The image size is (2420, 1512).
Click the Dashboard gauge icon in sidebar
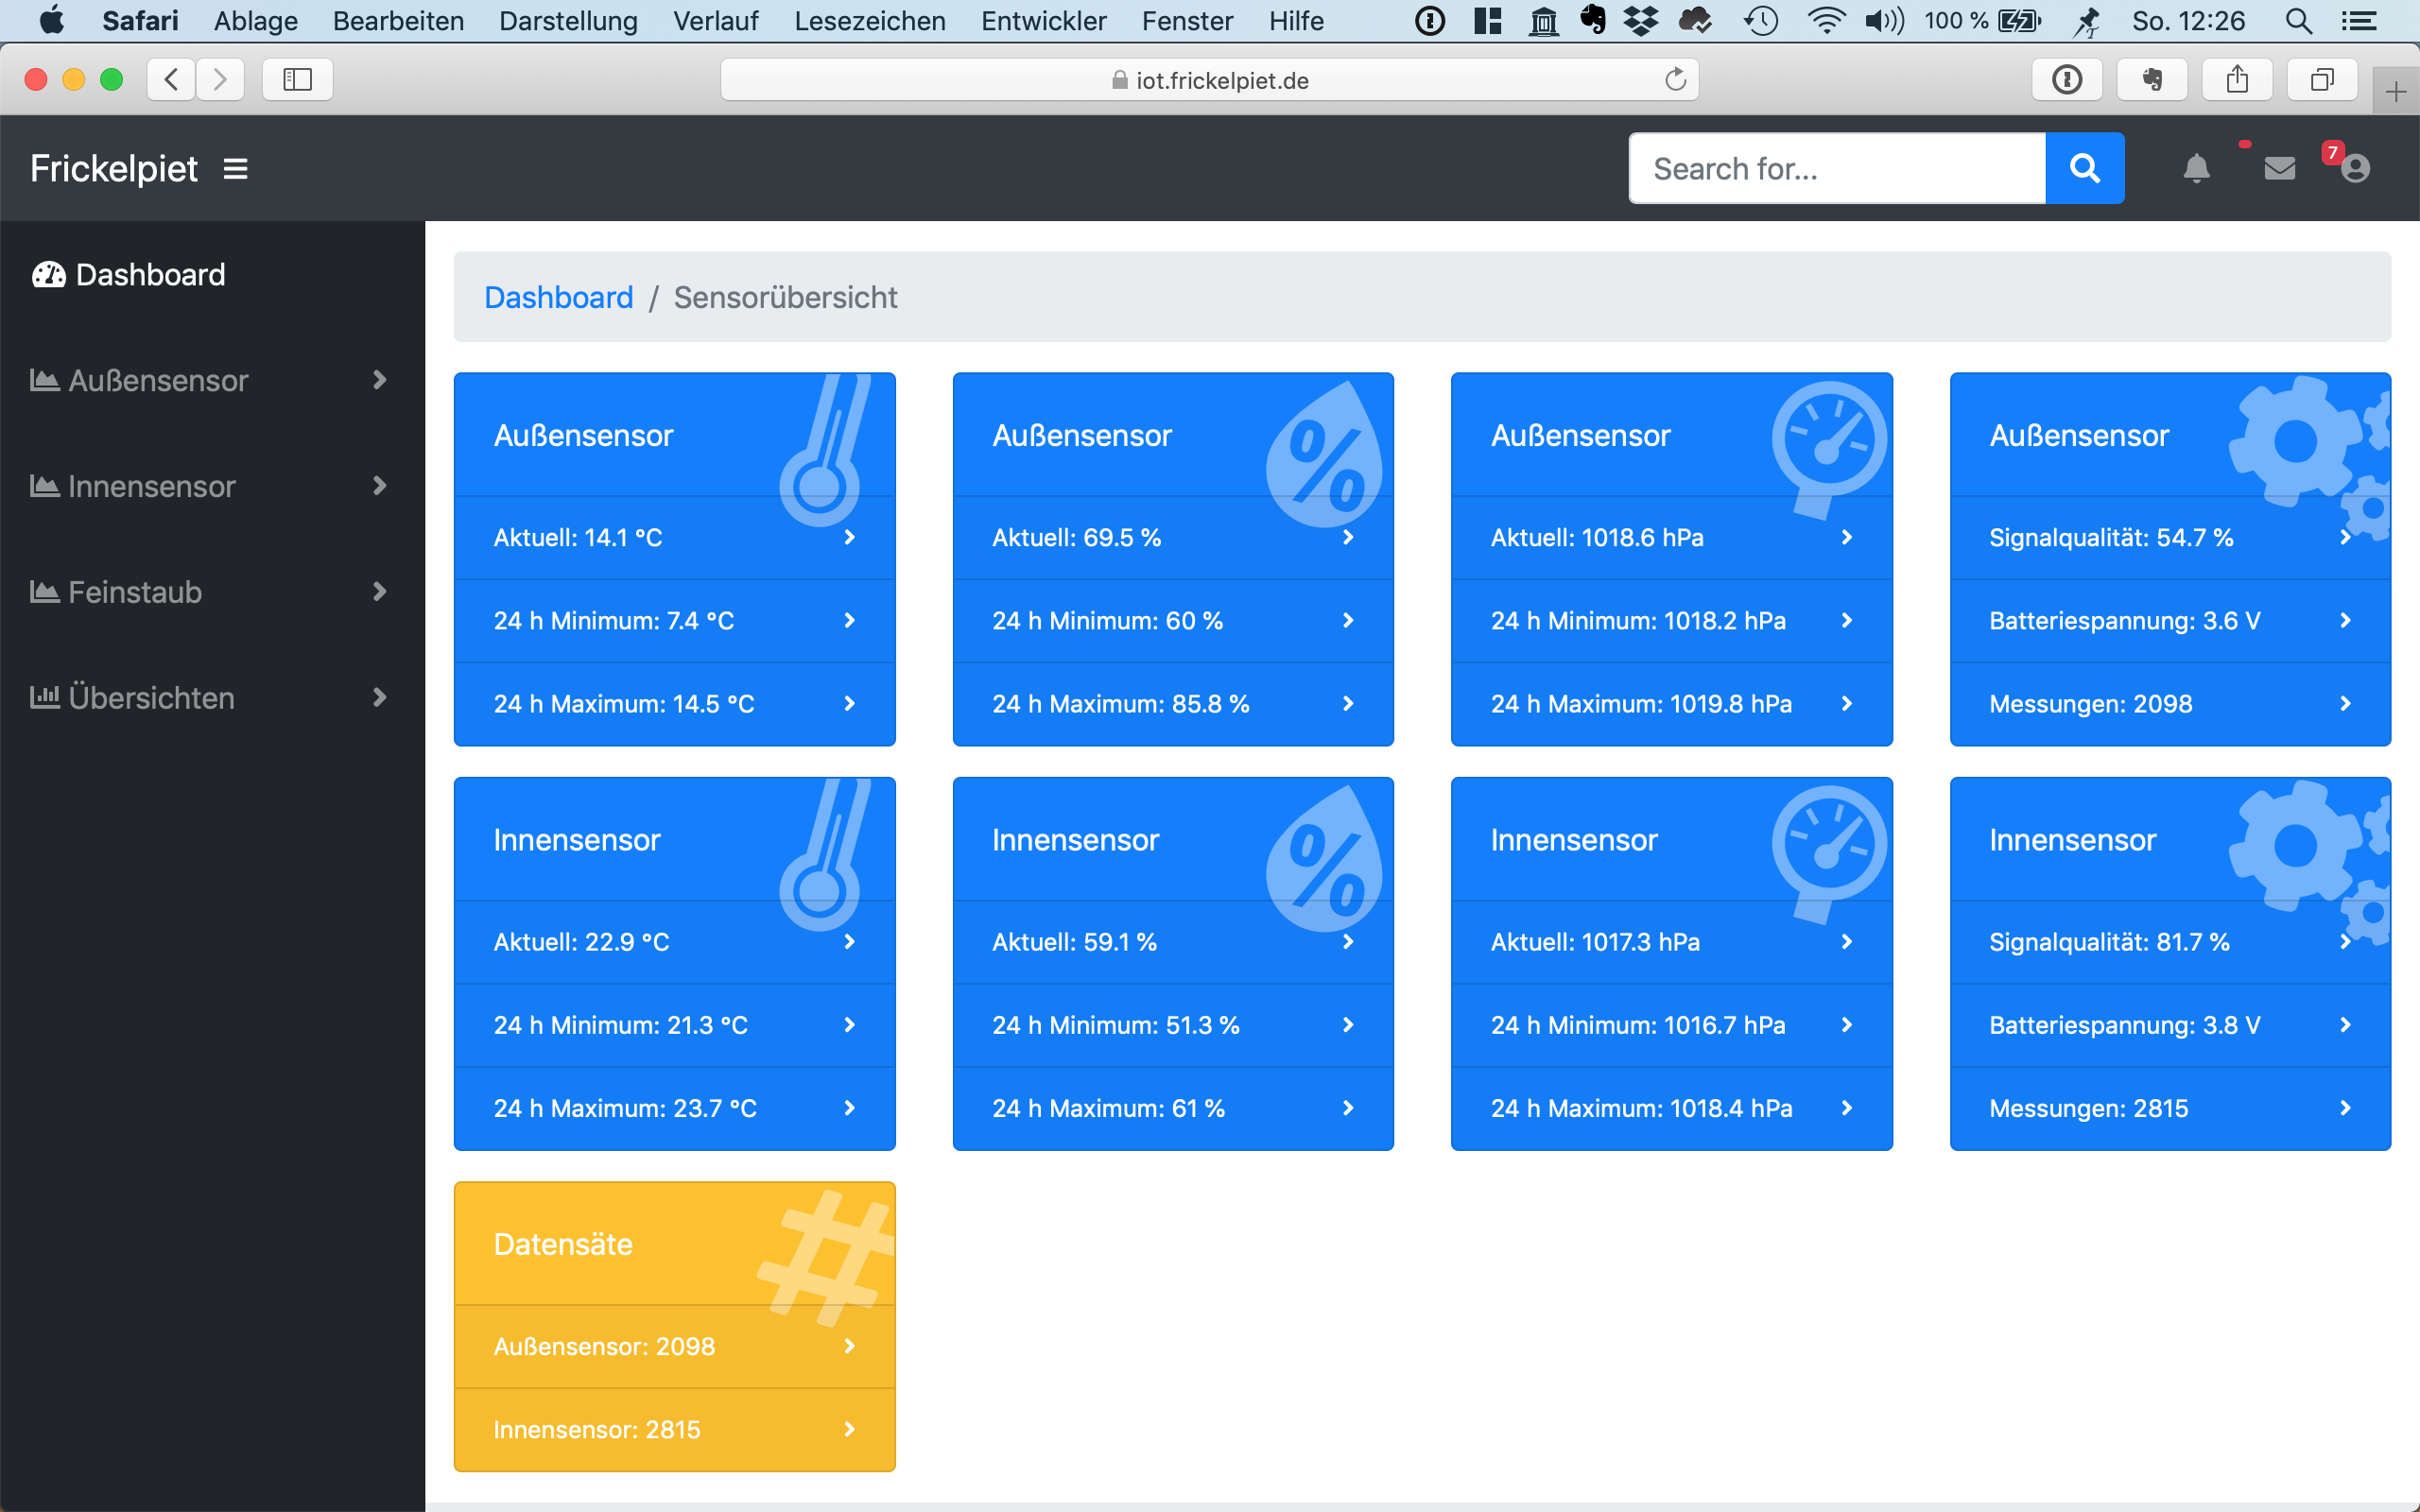tap(48, 274)
